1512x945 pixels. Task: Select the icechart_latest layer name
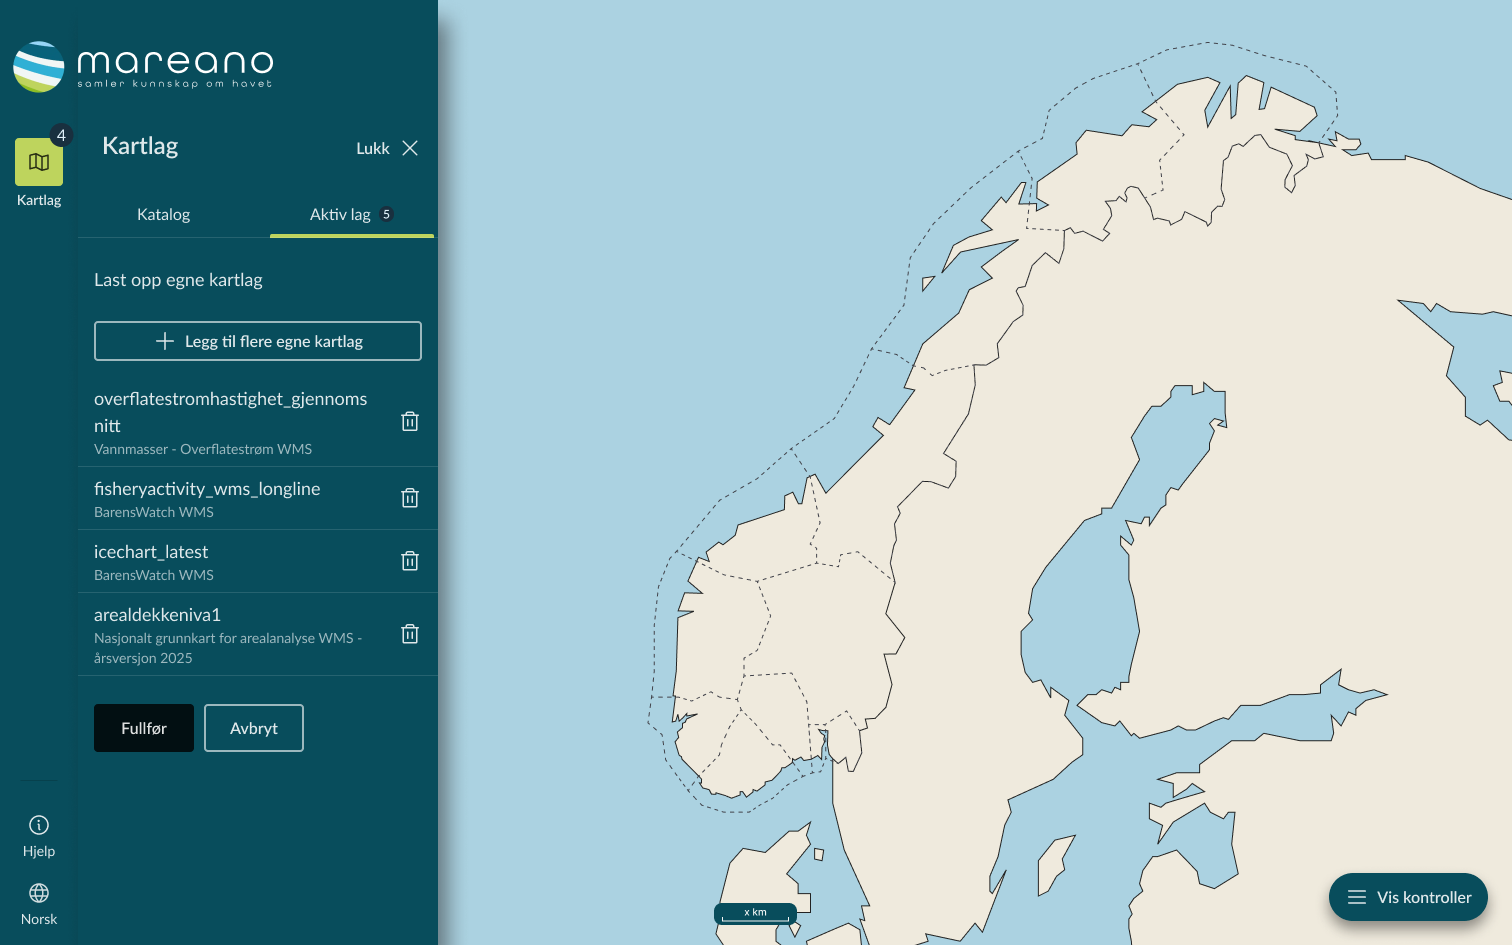151,551
